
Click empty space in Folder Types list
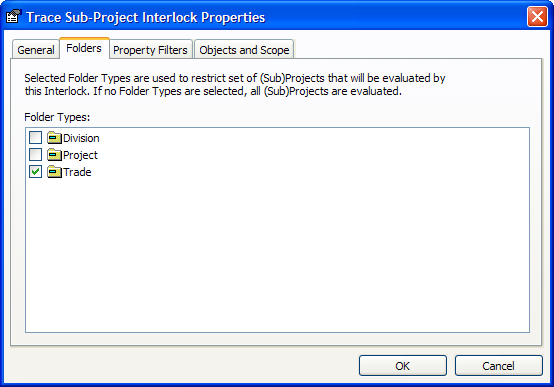click(x=277, y=254)
